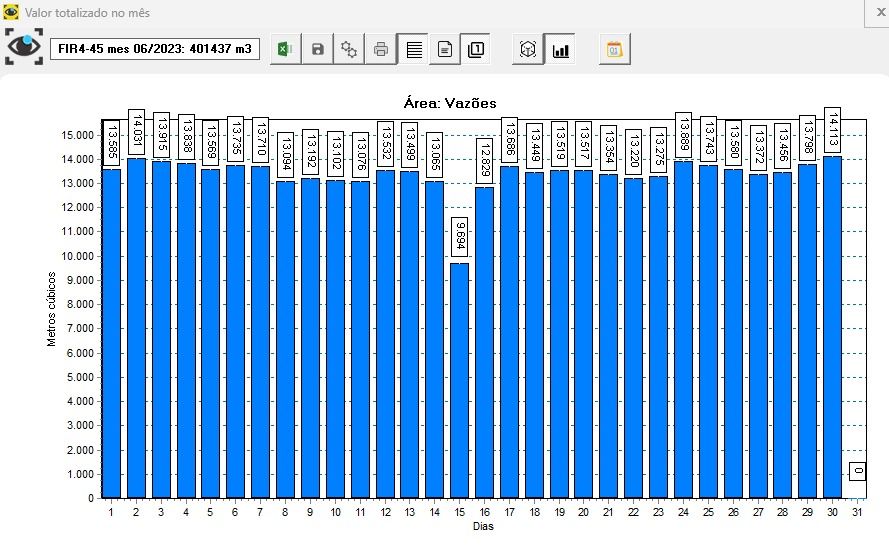Print the chart using the printer icon
Image resolution: width=889 pixels, height=545 pixels.
click(x=381, y=49)
